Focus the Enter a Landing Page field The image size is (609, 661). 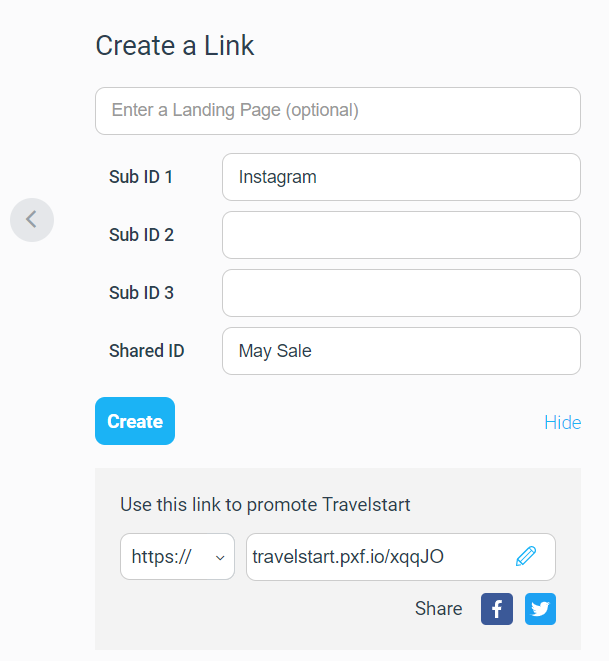pos(338,111)
